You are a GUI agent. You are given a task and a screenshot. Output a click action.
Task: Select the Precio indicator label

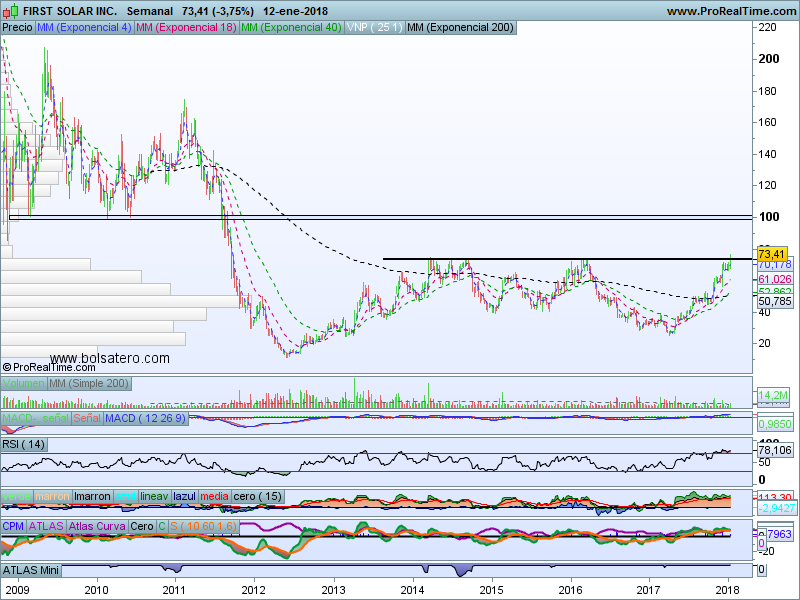click(x=17, y=28)
